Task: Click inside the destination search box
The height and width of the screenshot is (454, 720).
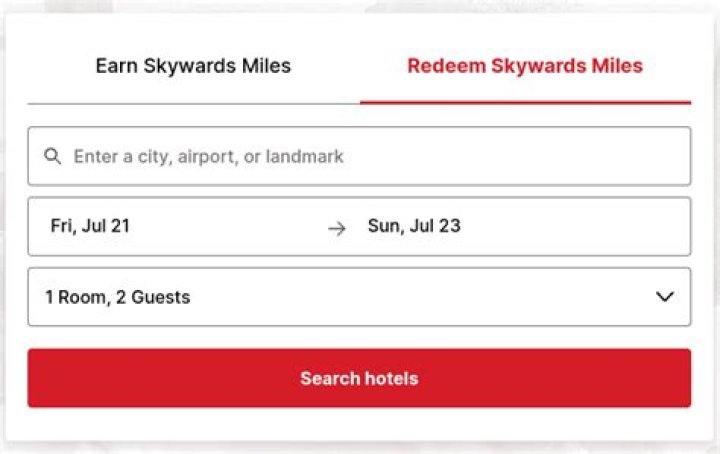Action: click(380, 156)
